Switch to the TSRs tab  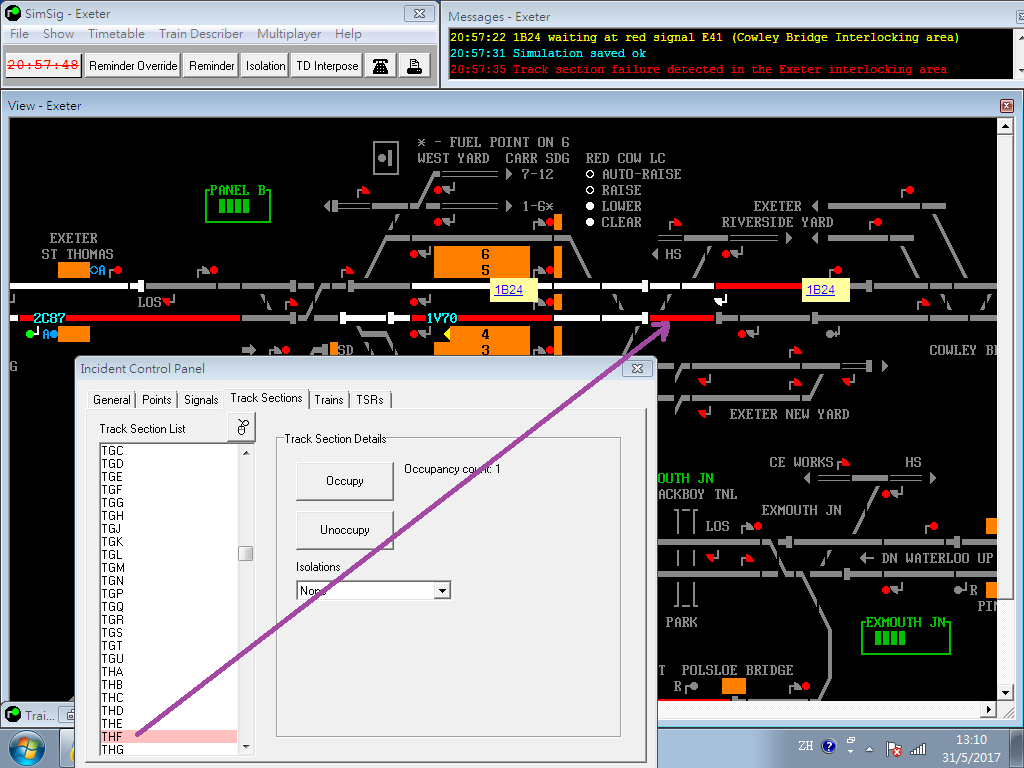370,400
